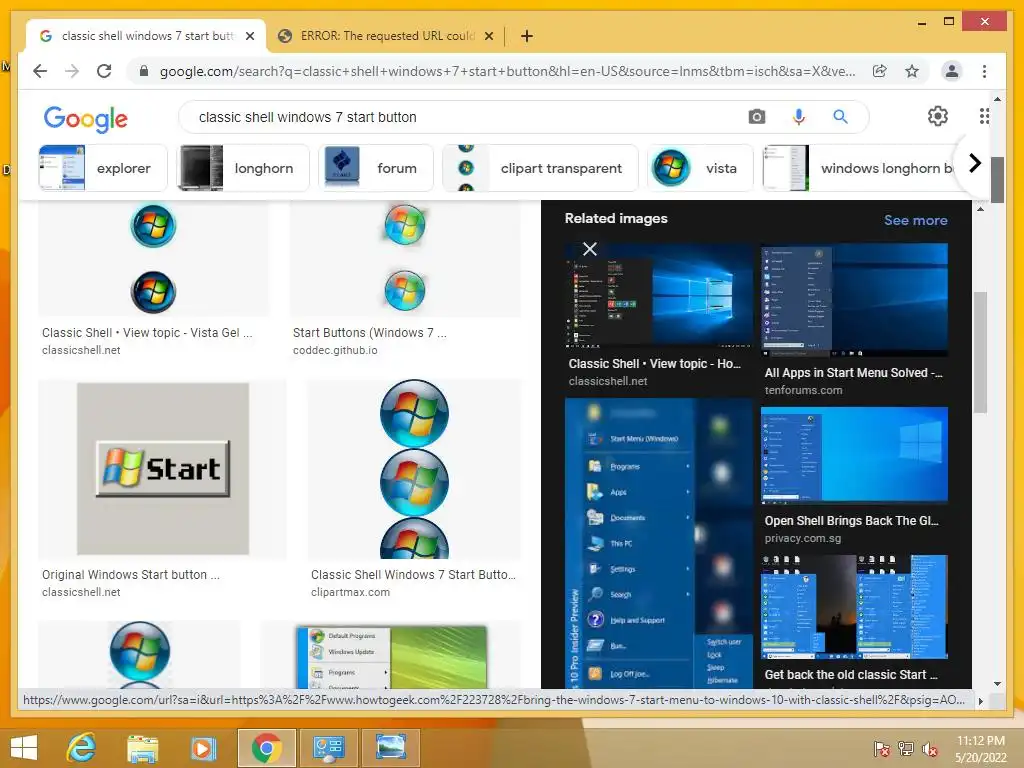Open Google apps grid
The width and height of the screenshot is (1024, 768).
point(984,116)
